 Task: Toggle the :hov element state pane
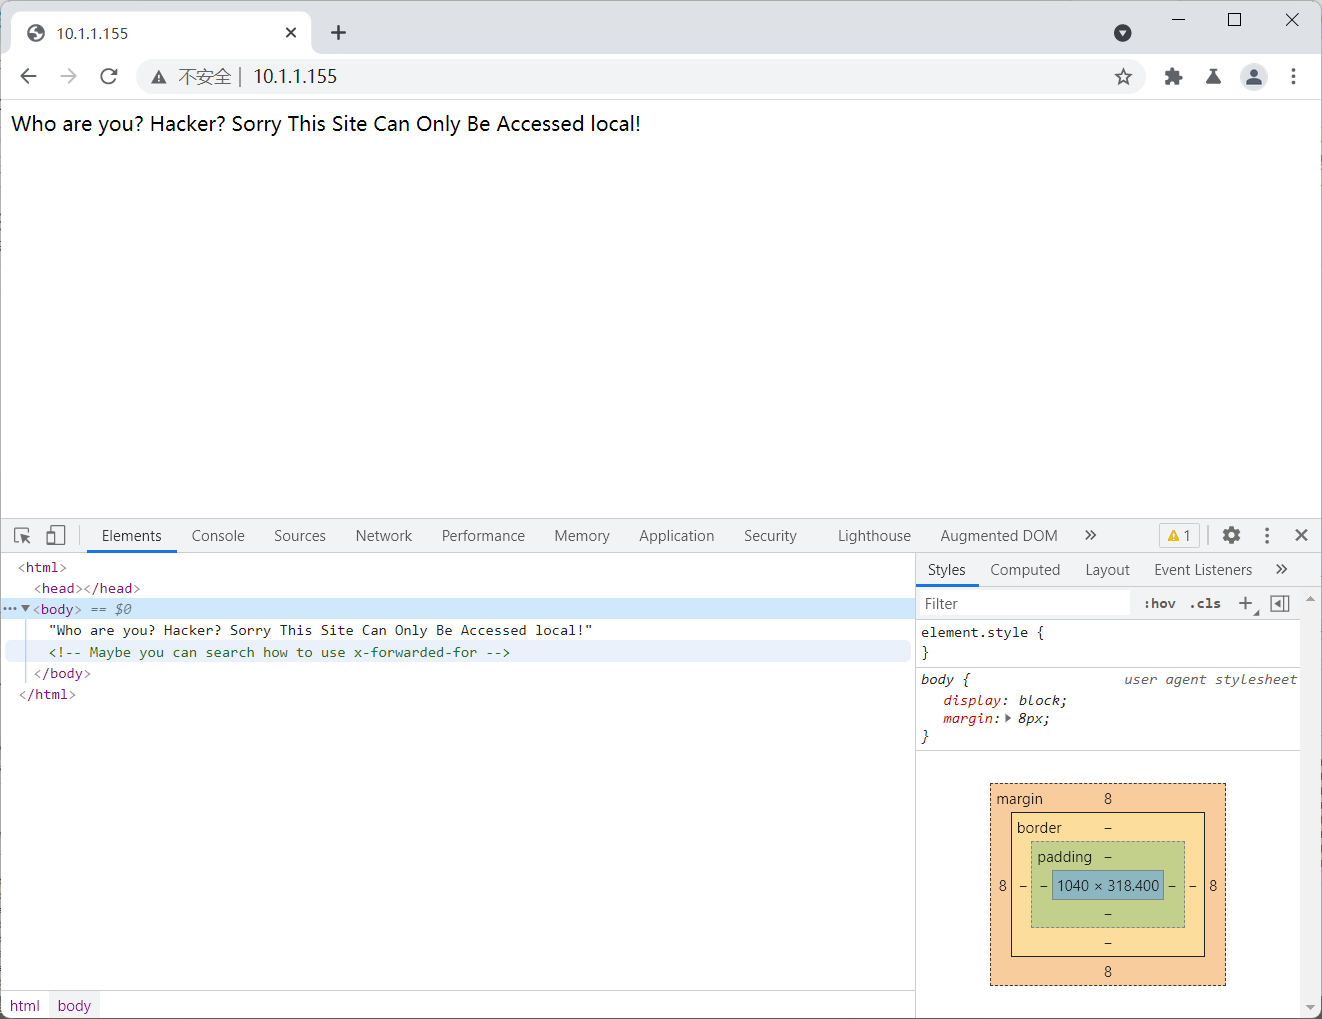pos(1160,603)
